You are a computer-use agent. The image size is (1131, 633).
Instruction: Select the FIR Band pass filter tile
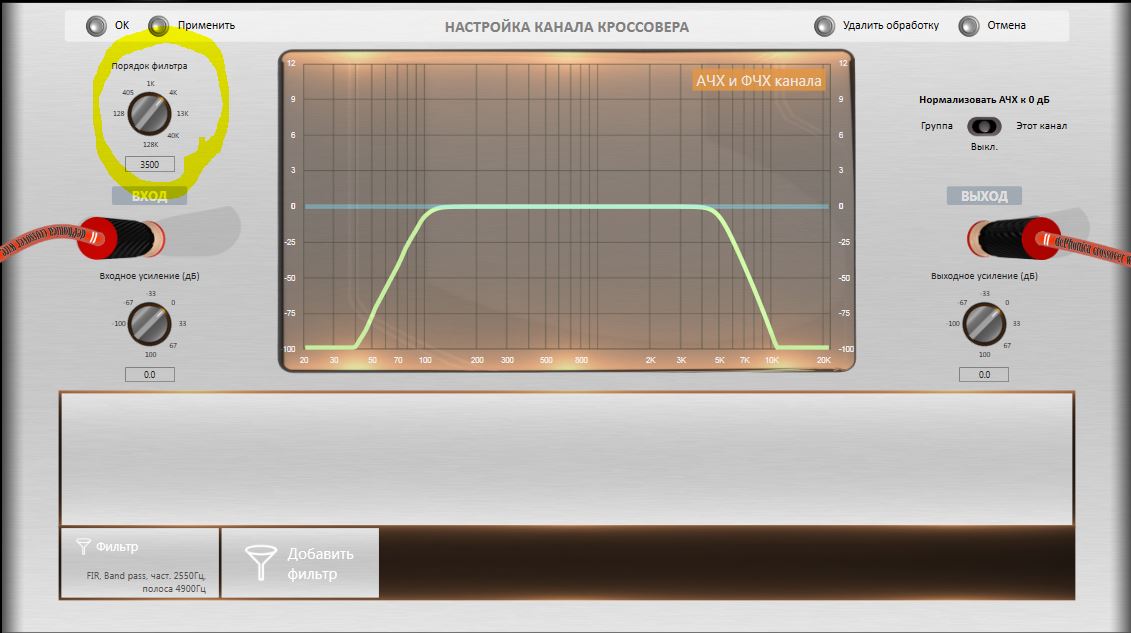pos(140,563)
